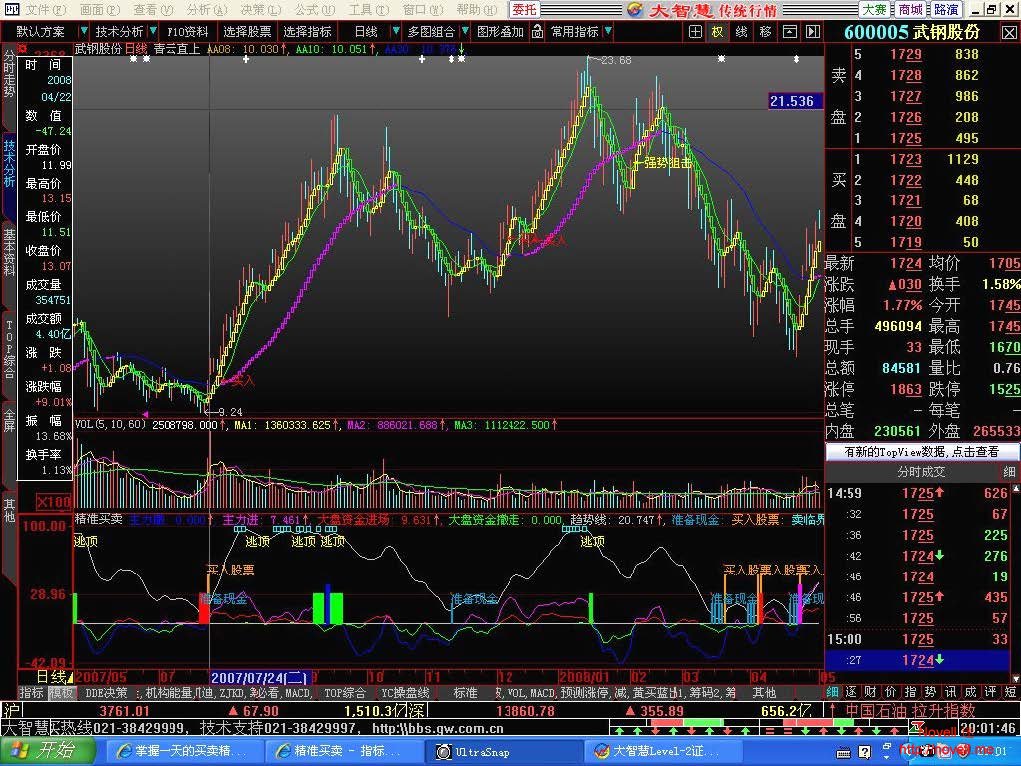Screen dimensions: 1021x766
Task: Open the 查看(V) menu
Action: click(153, 10)
